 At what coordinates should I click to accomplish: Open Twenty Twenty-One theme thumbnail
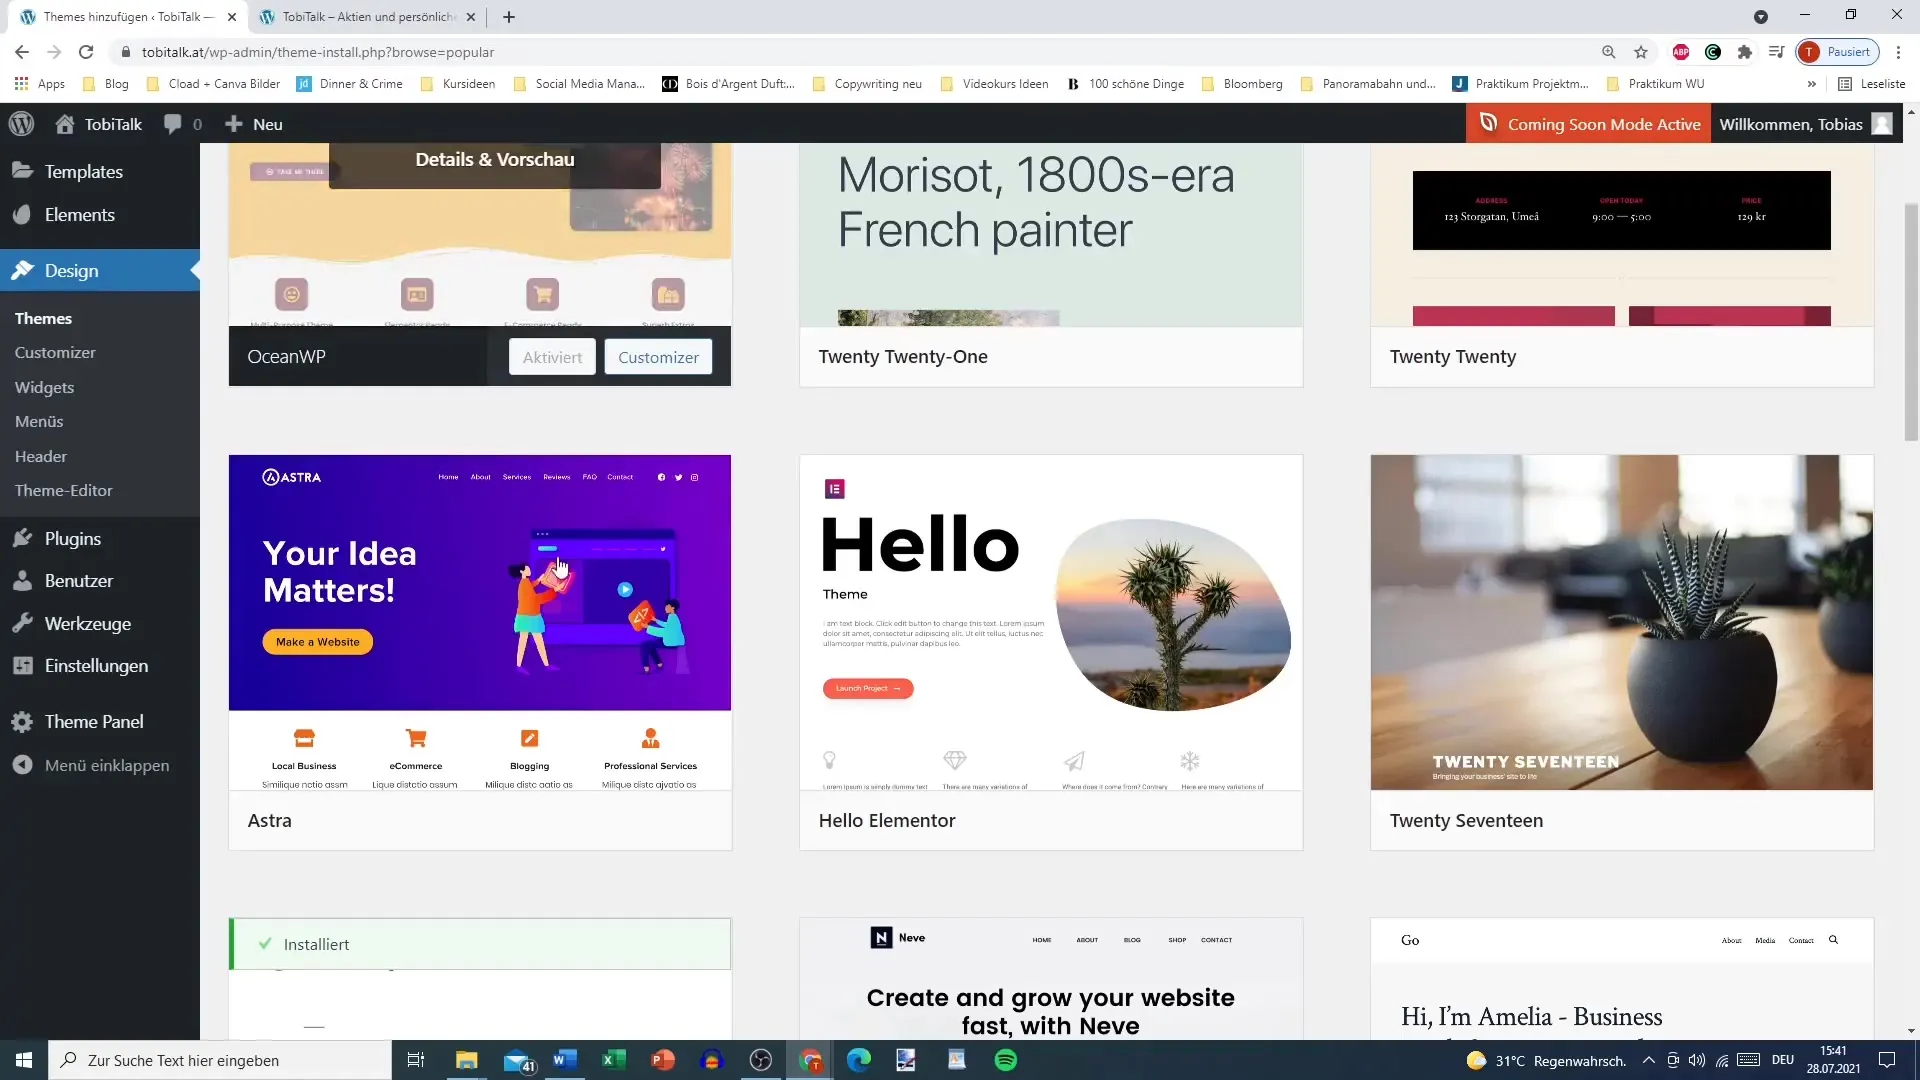click(1051, 234)
